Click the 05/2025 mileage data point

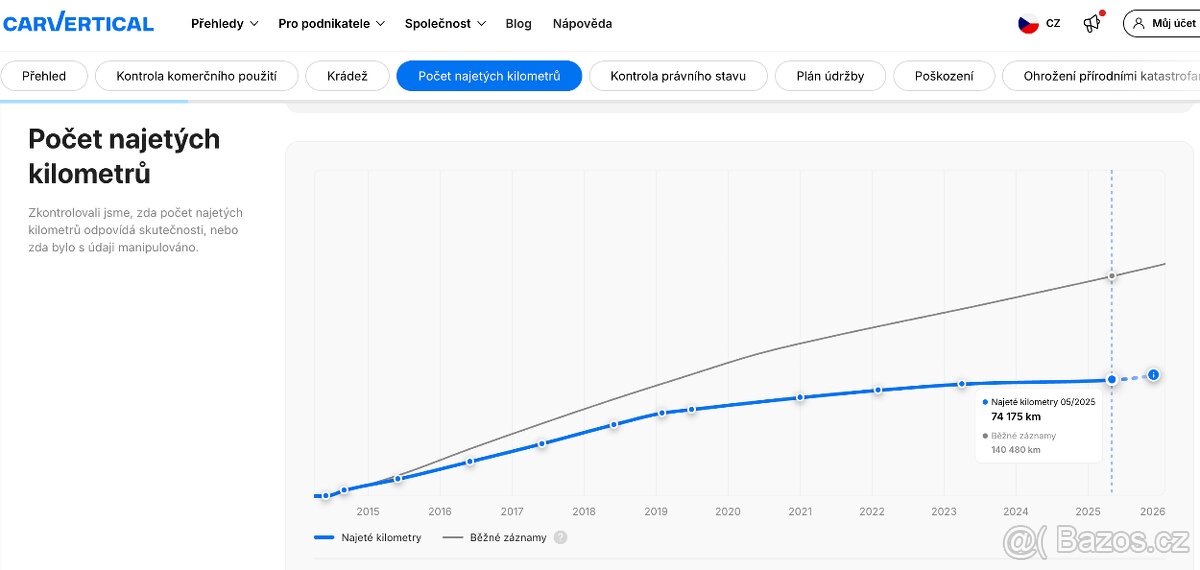(x=1111, y=380)
